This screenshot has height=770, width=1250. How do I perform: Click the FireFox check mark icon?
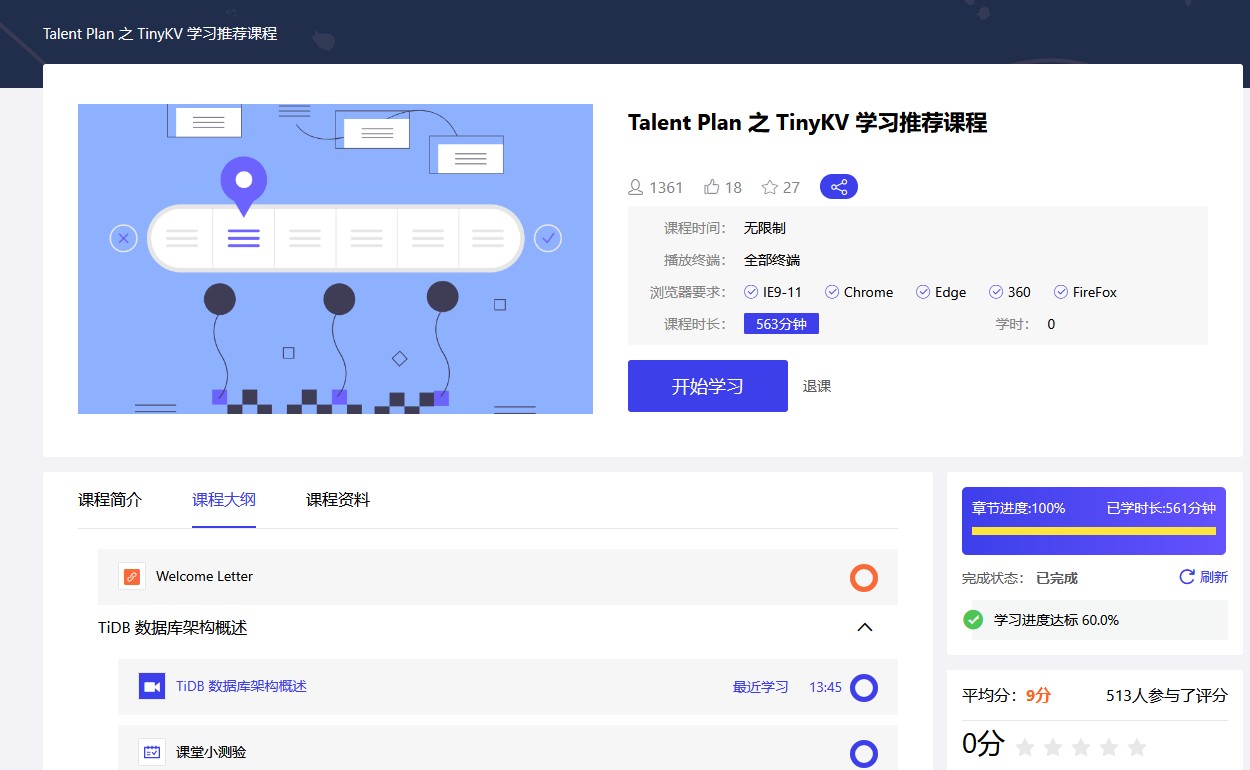coord(1061,292)
